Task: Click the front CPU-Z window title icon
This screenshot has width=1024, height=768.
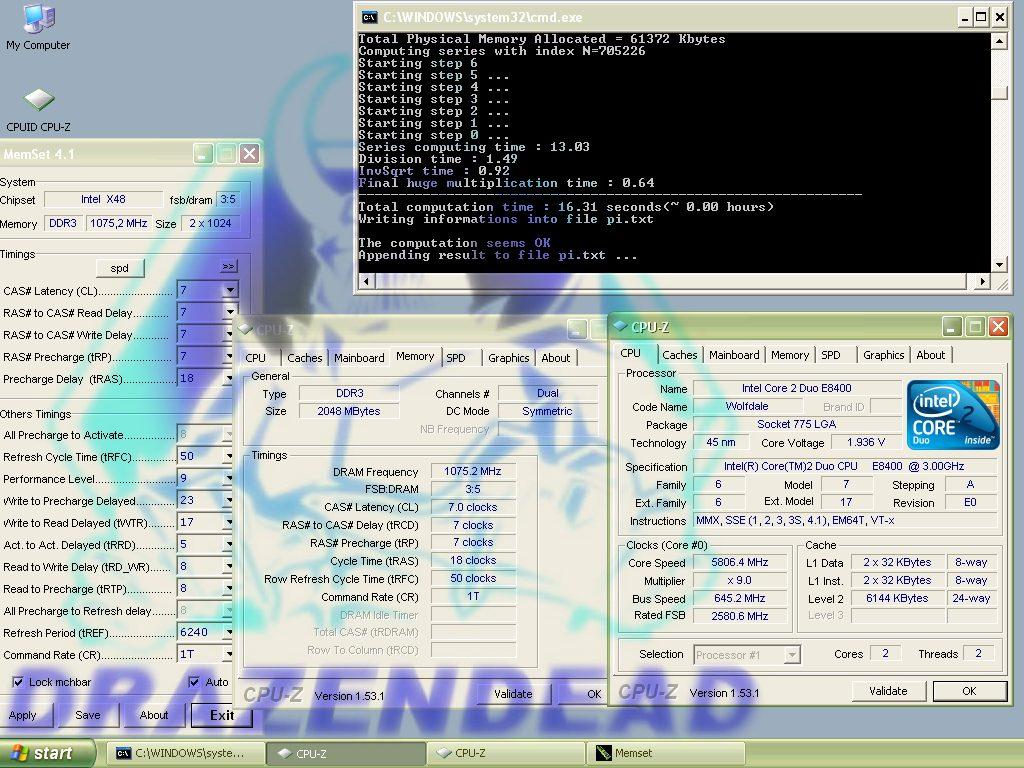Action: click(620, 326)
